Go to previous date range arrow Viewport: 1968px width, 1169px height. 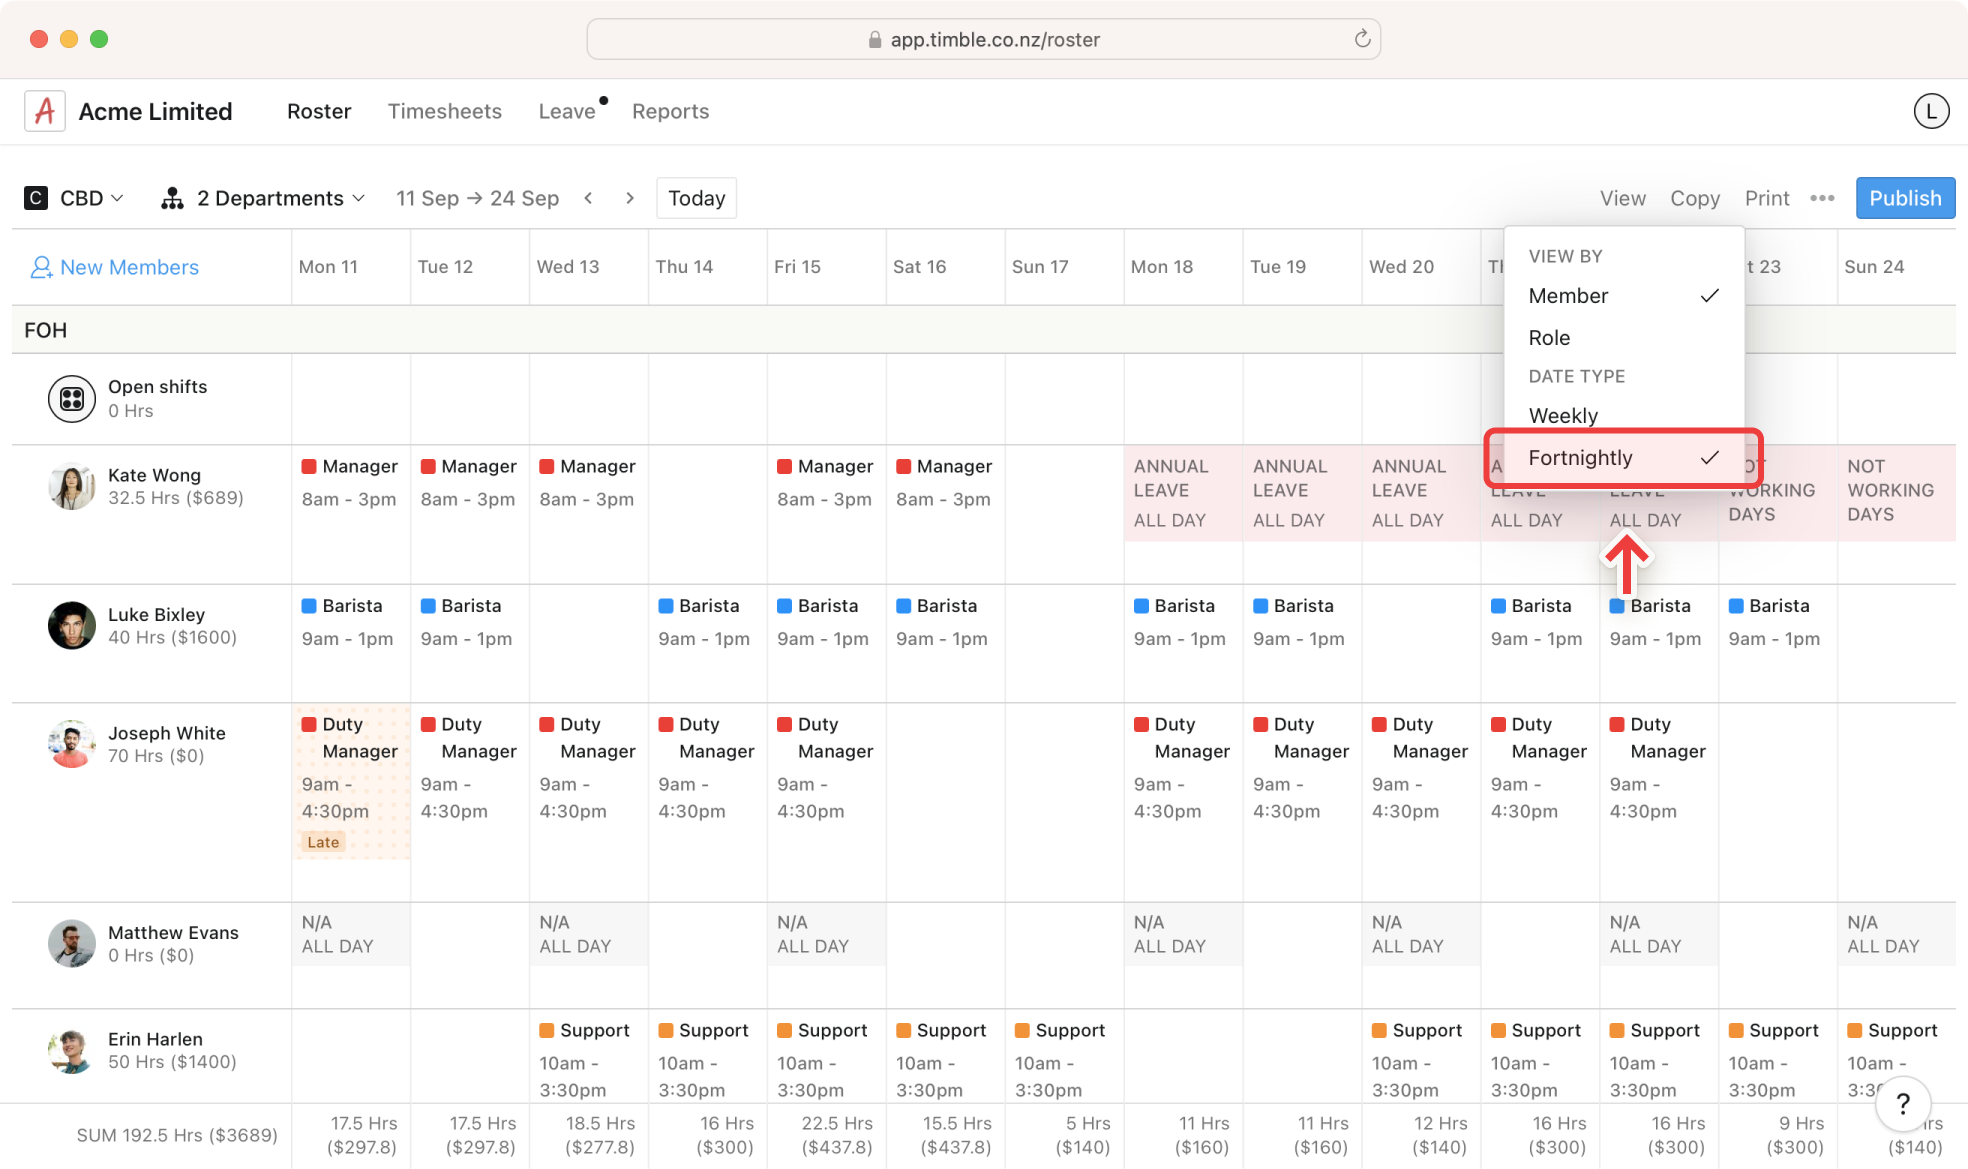pyautogui.click(x=589, y=198)
